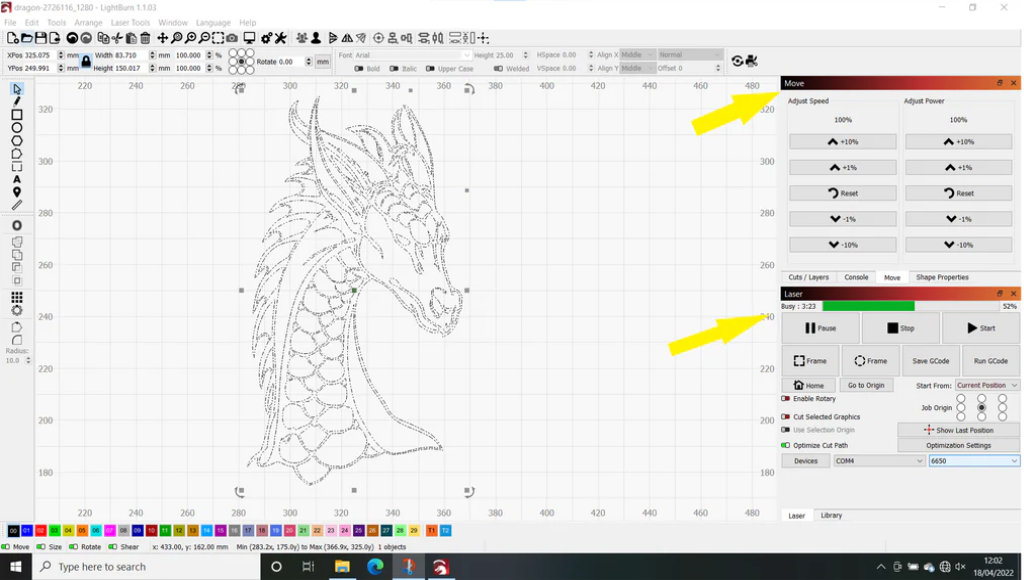
Task: Click the XPos value stepper arrows
Action: (x=61, y=56)
